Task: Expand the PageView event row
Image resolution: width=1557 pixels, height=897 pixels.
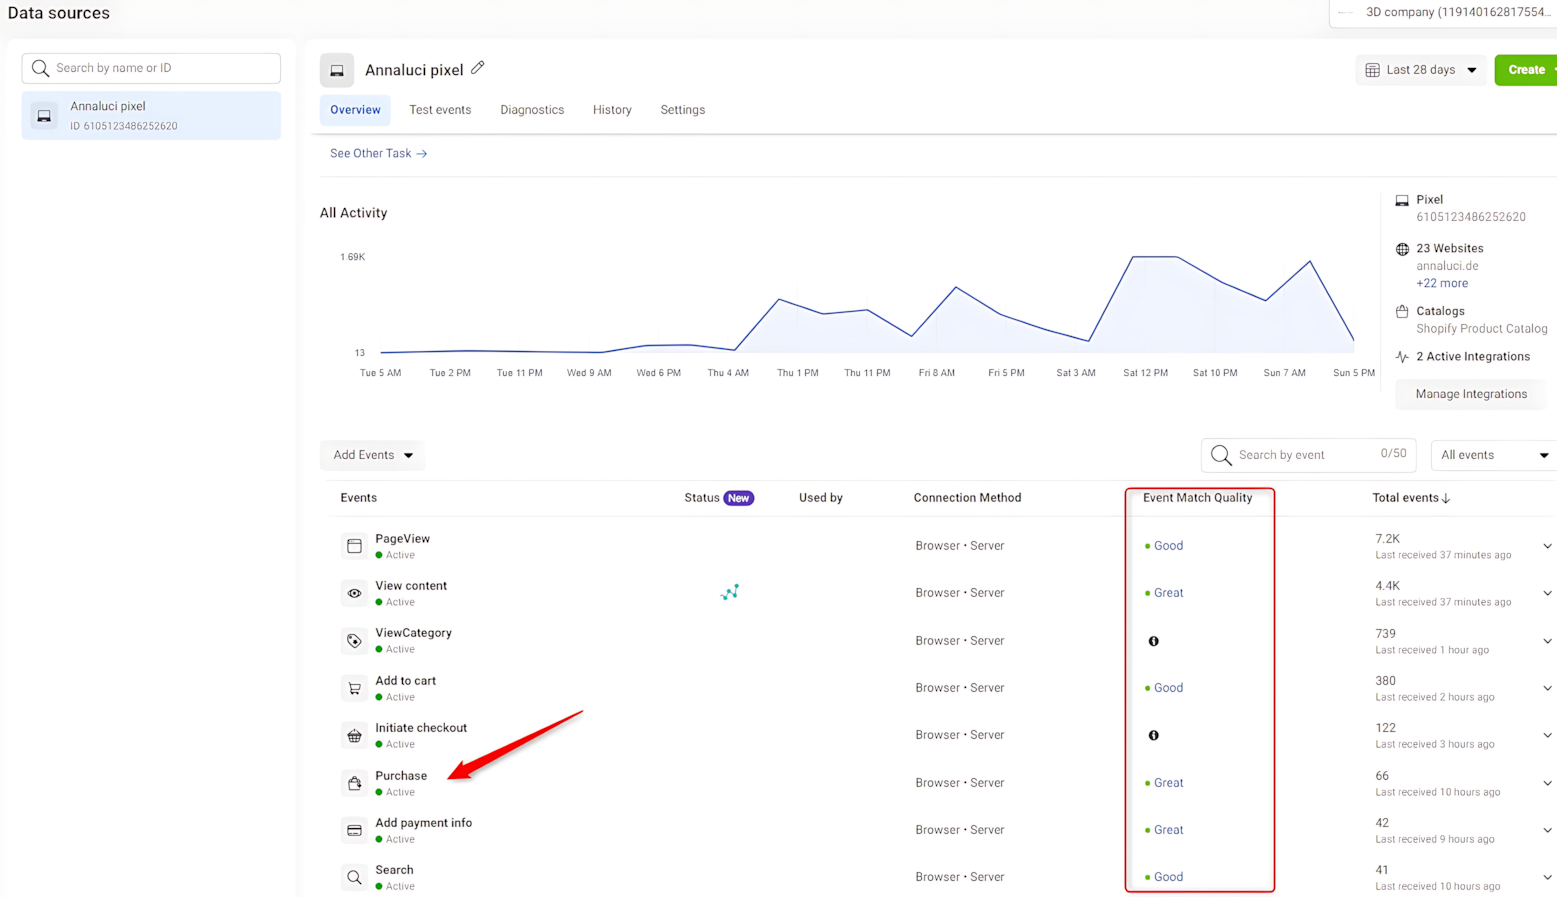Action: coord(1546,546)
